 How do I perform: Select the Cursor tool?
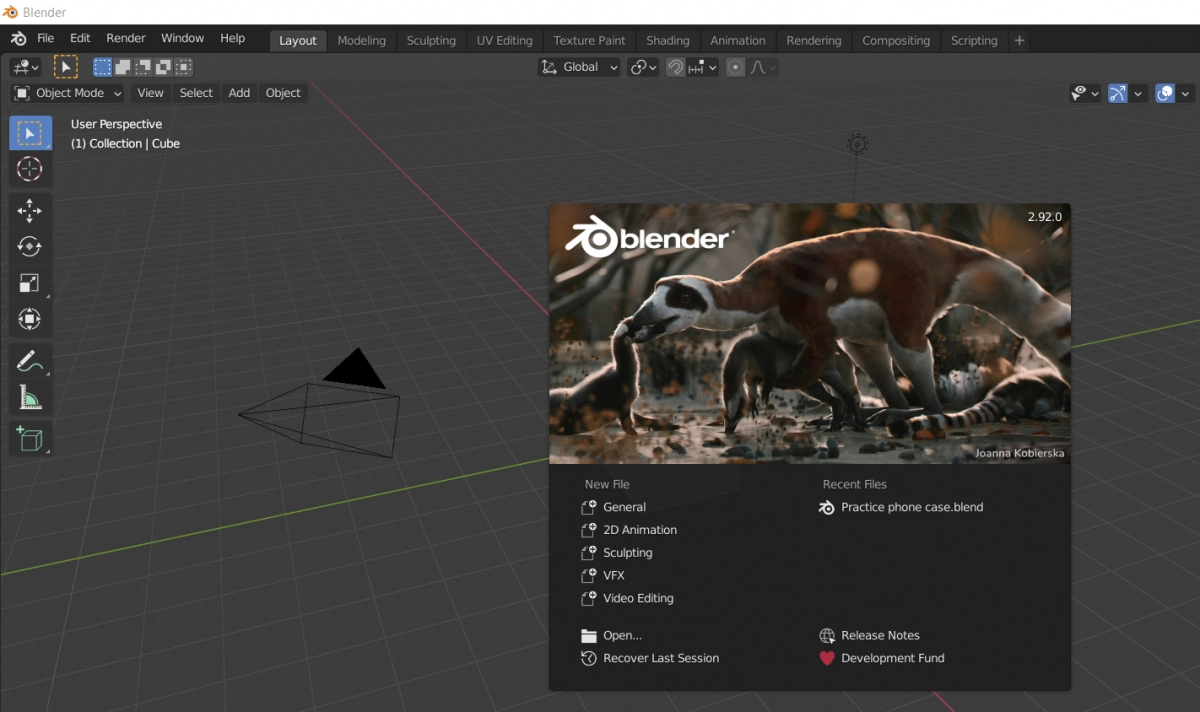point(30,168)
